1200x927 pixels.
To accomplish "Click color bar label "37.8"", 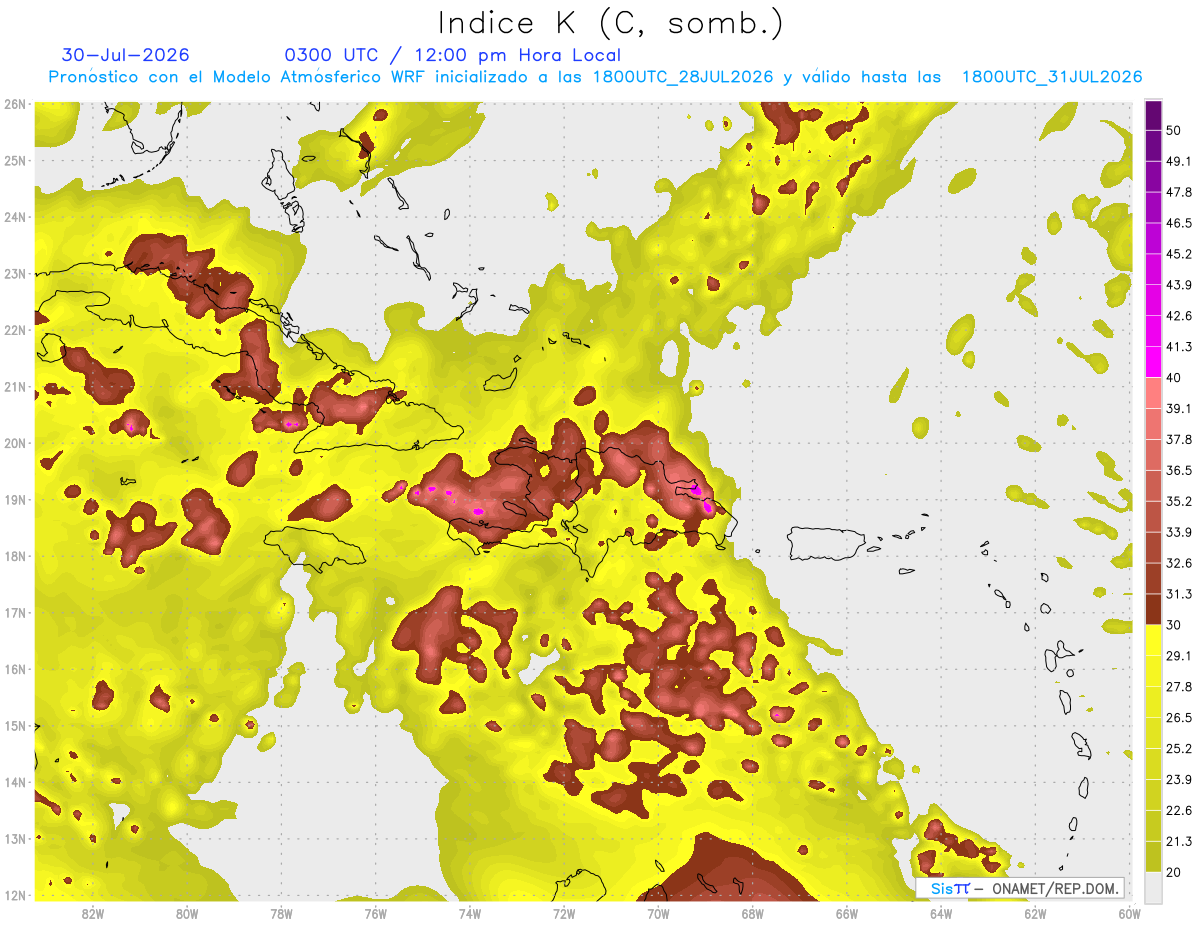I will click(x=1179, y=439).
